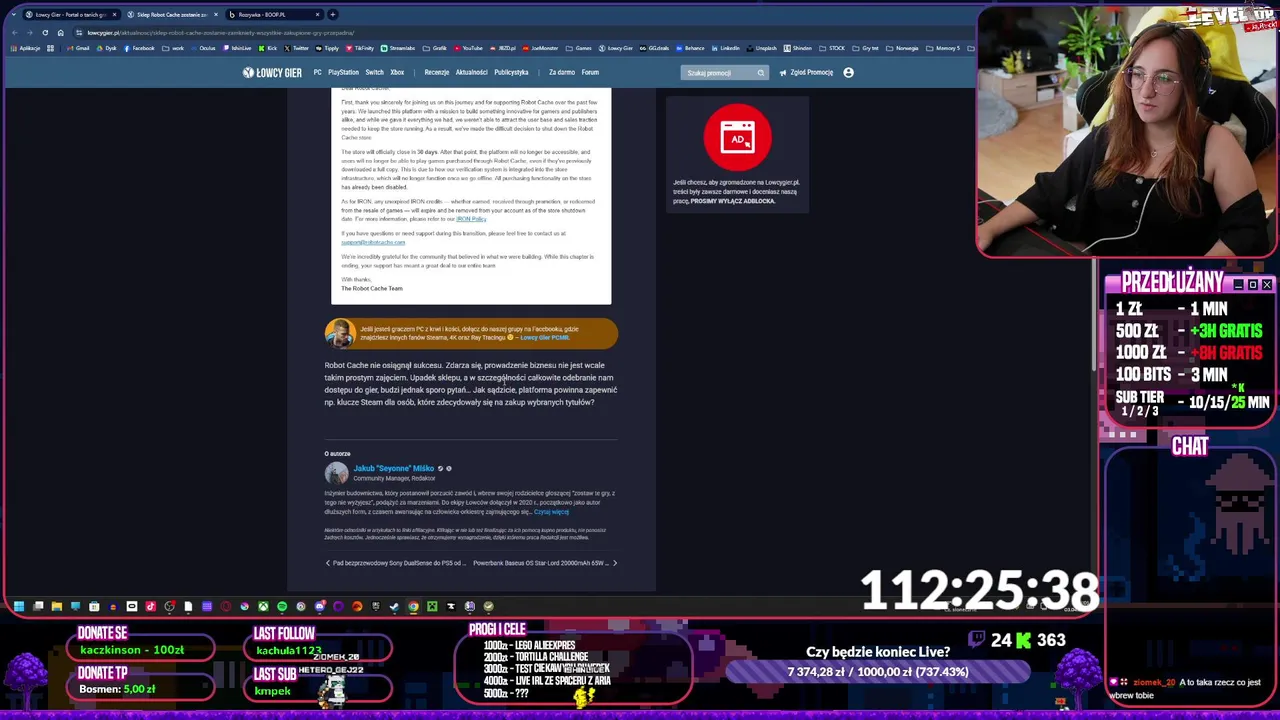Image resolution: width=1280 pixels, height=720 pixels.
Task: Open the Recenzje section
Action: coord(437,72)
